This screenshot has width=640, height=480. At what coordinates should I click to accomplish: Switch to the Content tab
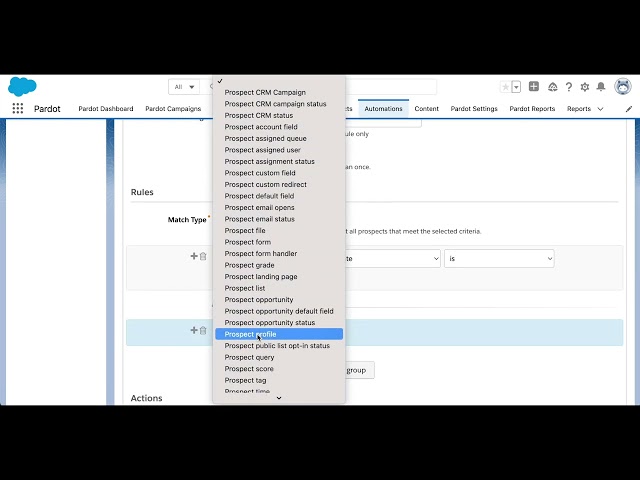[427, 109]
